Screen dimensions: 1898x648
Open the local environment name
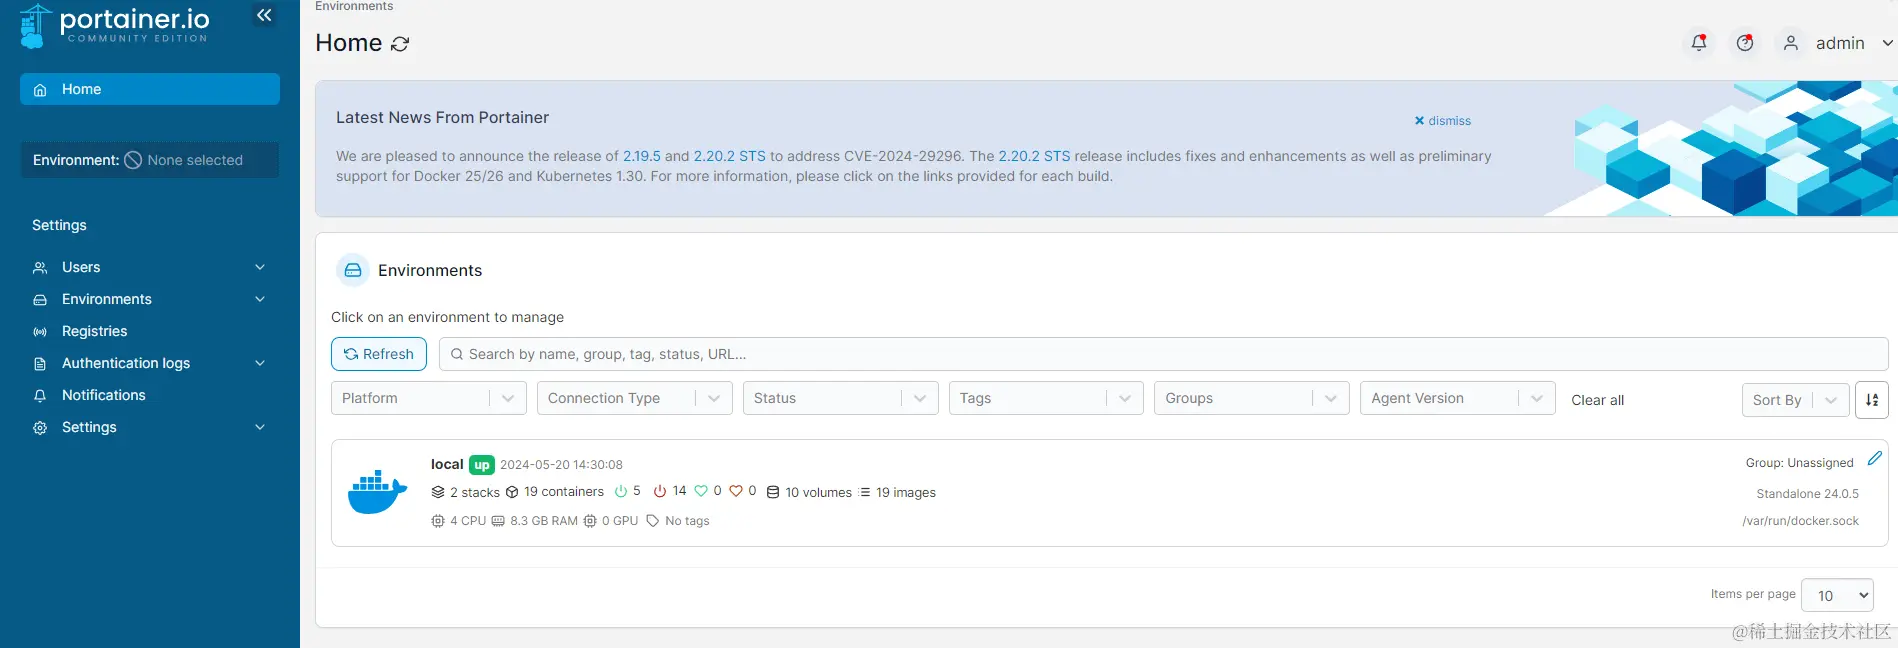(447, 464)
